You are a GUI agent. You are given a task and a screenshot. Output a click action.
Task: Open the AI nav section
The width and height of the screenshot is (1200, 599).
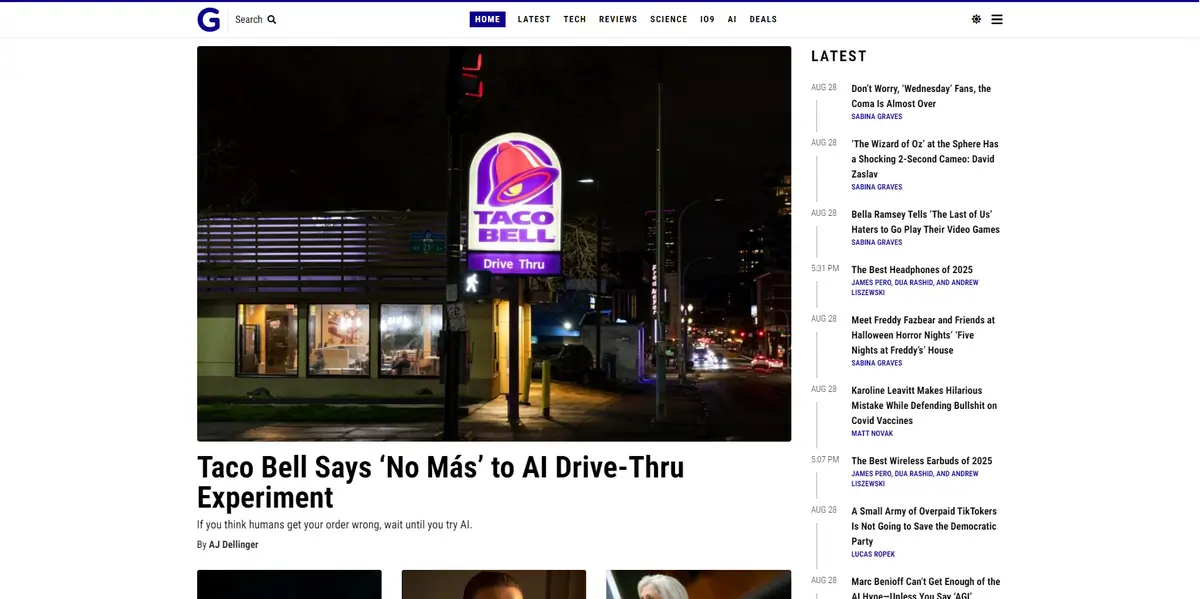[x=732, y=19]
